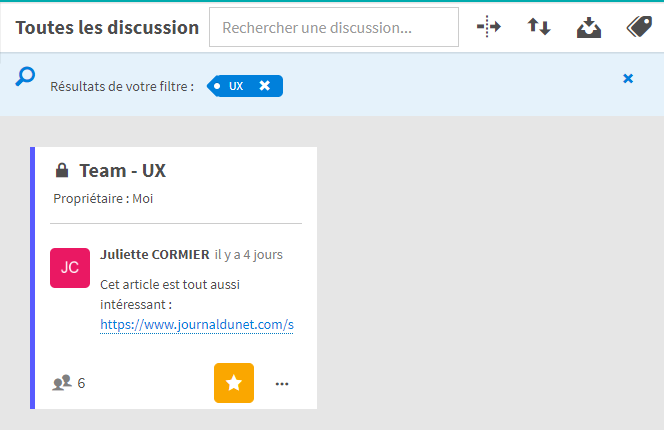This screenshot has width=664, height=430.
Task: Click the participants icon showing 6
Action: [62, 383]
